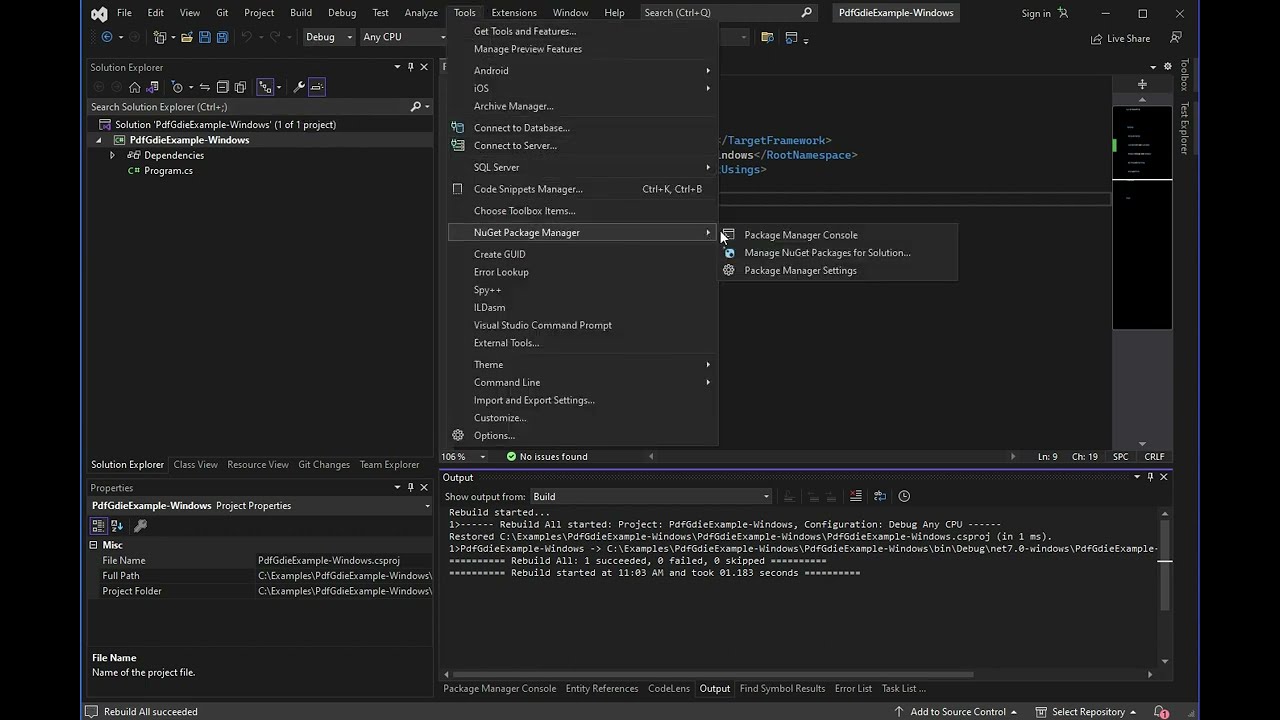Pin the Solution Explorer panel
Viewport: 1280px width, 720px height.
(x=410, y=67)
